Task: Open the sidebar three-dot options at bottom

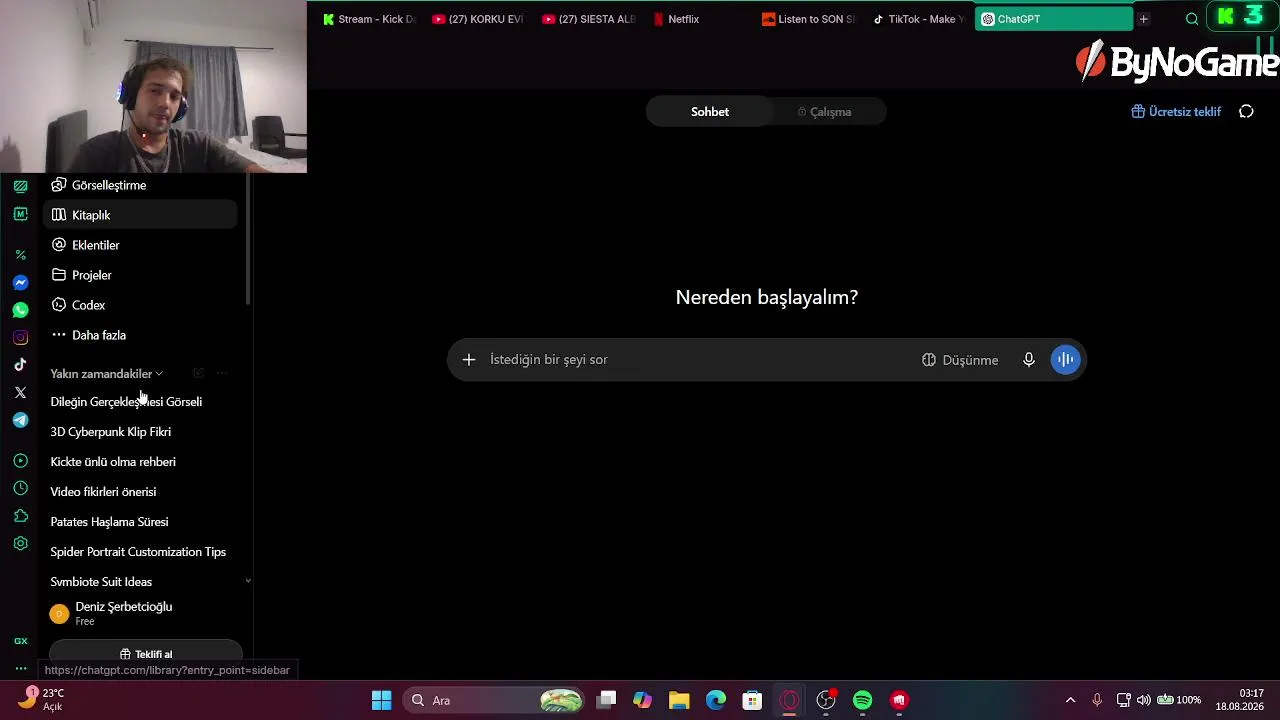Action: (20, 668)
